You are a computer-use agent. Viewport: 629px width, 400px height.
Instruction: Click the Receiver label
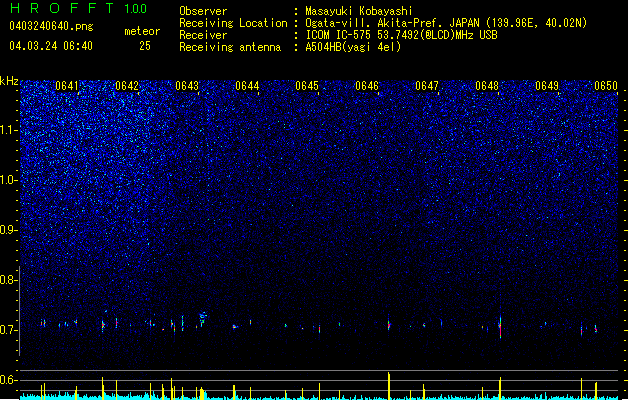pos(203,35)
